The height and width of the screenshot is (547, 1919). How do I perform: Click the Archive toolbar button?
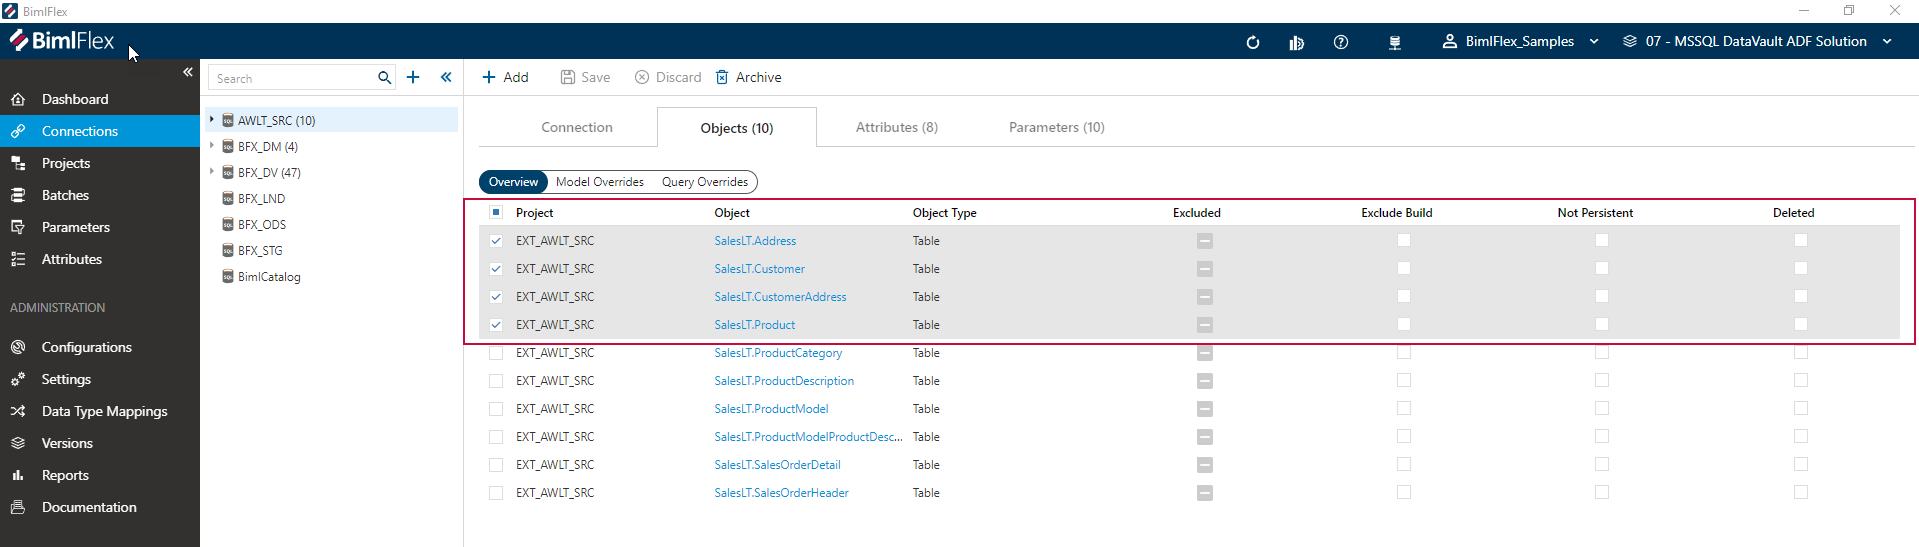(x=748, y=77)
